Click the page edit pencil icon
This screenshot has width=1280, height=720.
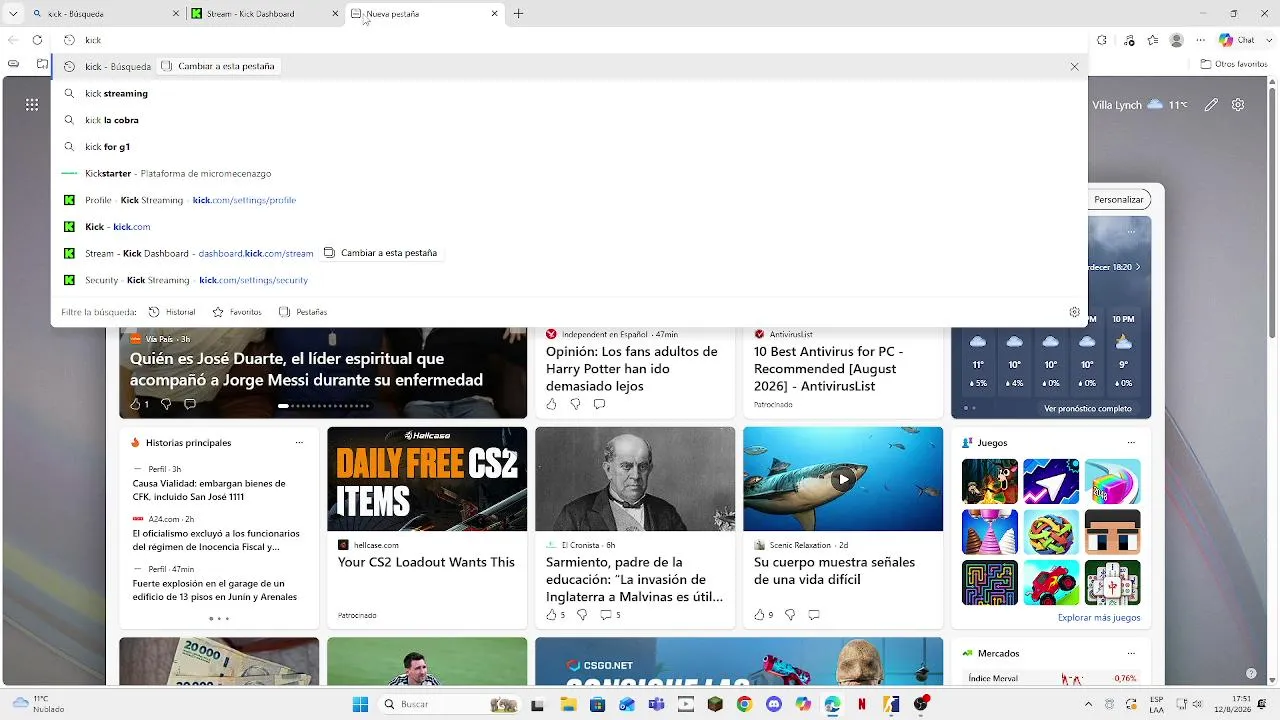[1212, 105]
